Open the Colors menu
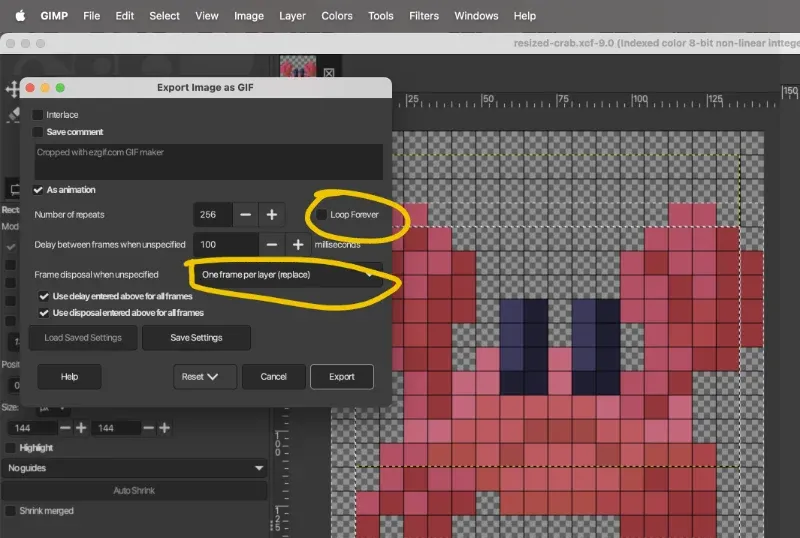 pos(337,16)
